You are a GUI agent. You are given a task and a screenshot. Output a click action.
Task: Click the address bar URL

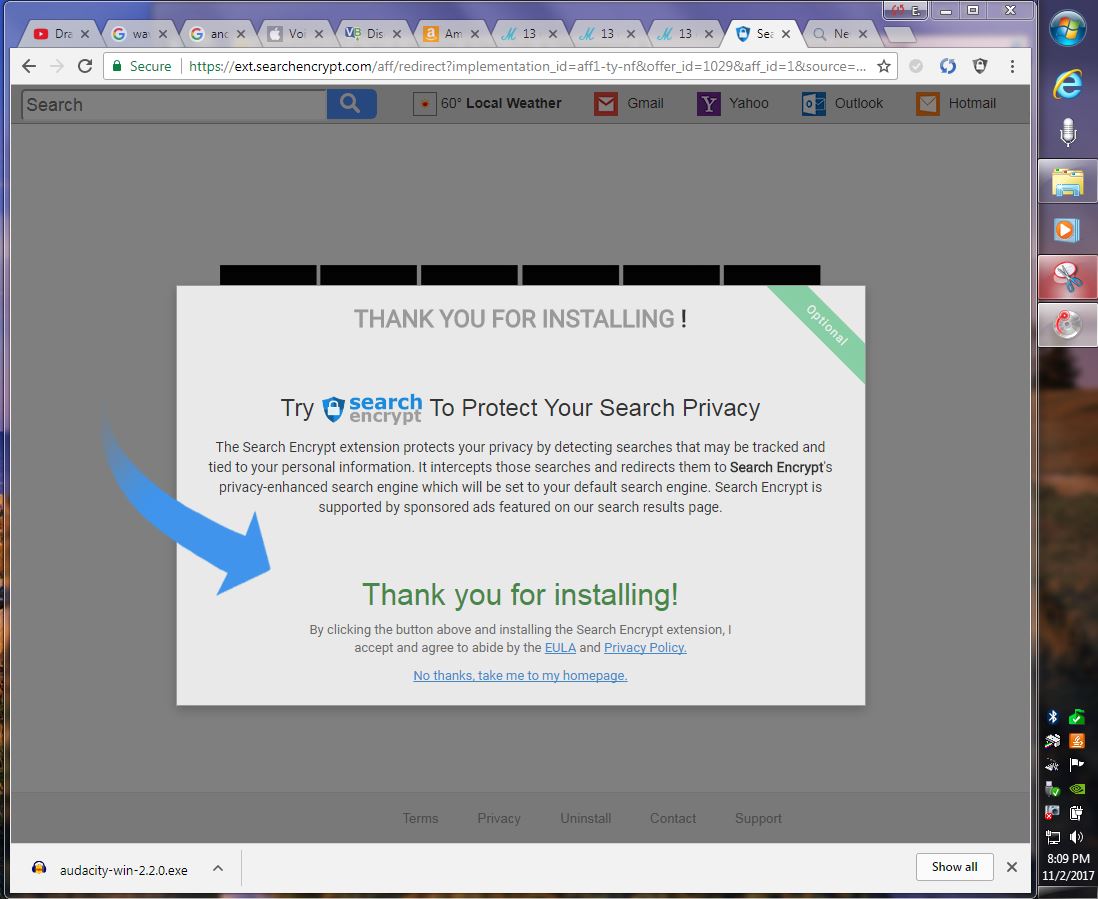click(527, 66)
